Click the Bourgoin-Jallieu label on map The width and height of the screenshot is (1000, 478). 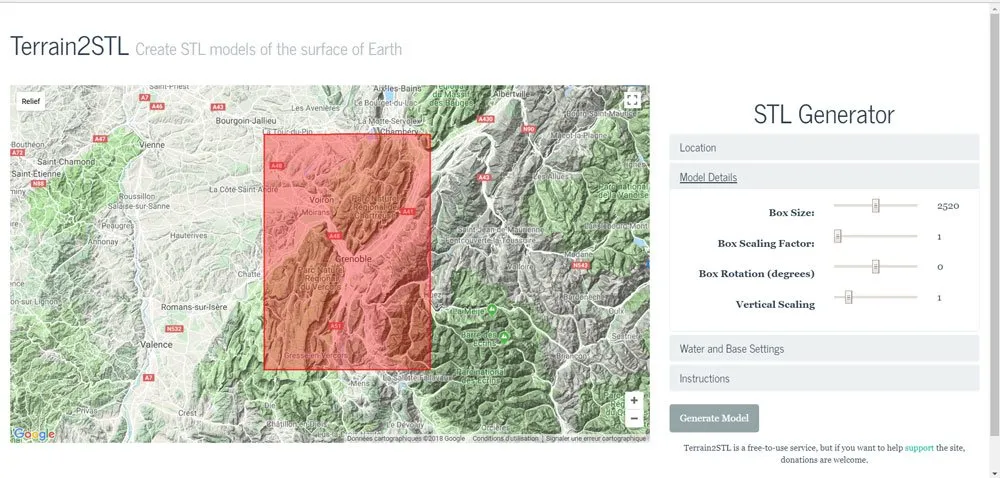(x=246, y=120)
